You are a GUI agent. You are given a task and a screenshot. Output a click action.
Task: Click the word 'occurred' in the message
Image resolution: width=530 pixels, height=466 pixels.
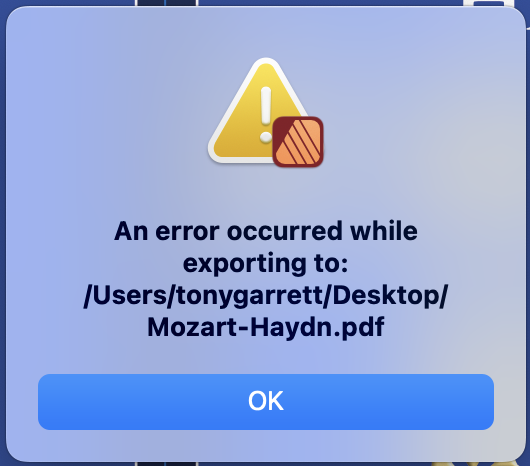(285, 231)
